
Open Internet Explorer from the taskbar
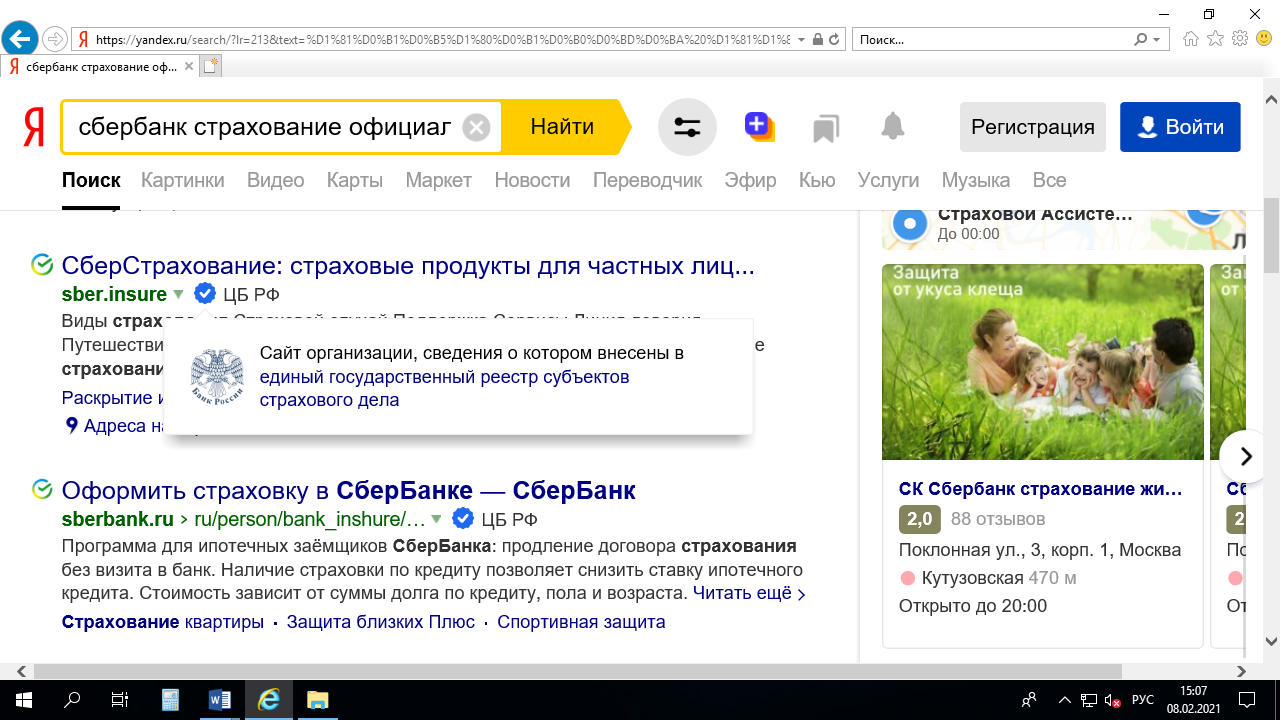pos(268,699)
